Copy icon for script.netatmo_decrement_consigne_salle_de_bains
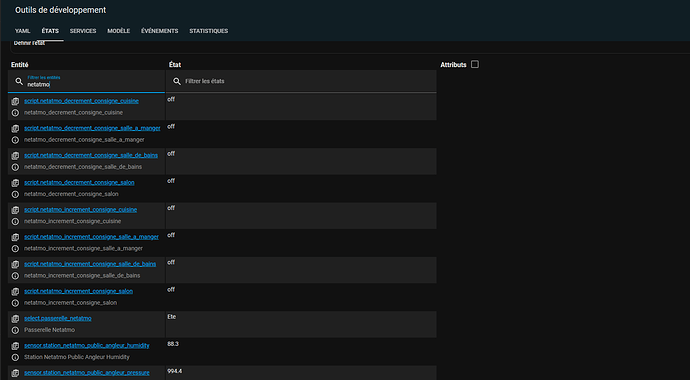The image size is (690, 380). coord(15,156)
